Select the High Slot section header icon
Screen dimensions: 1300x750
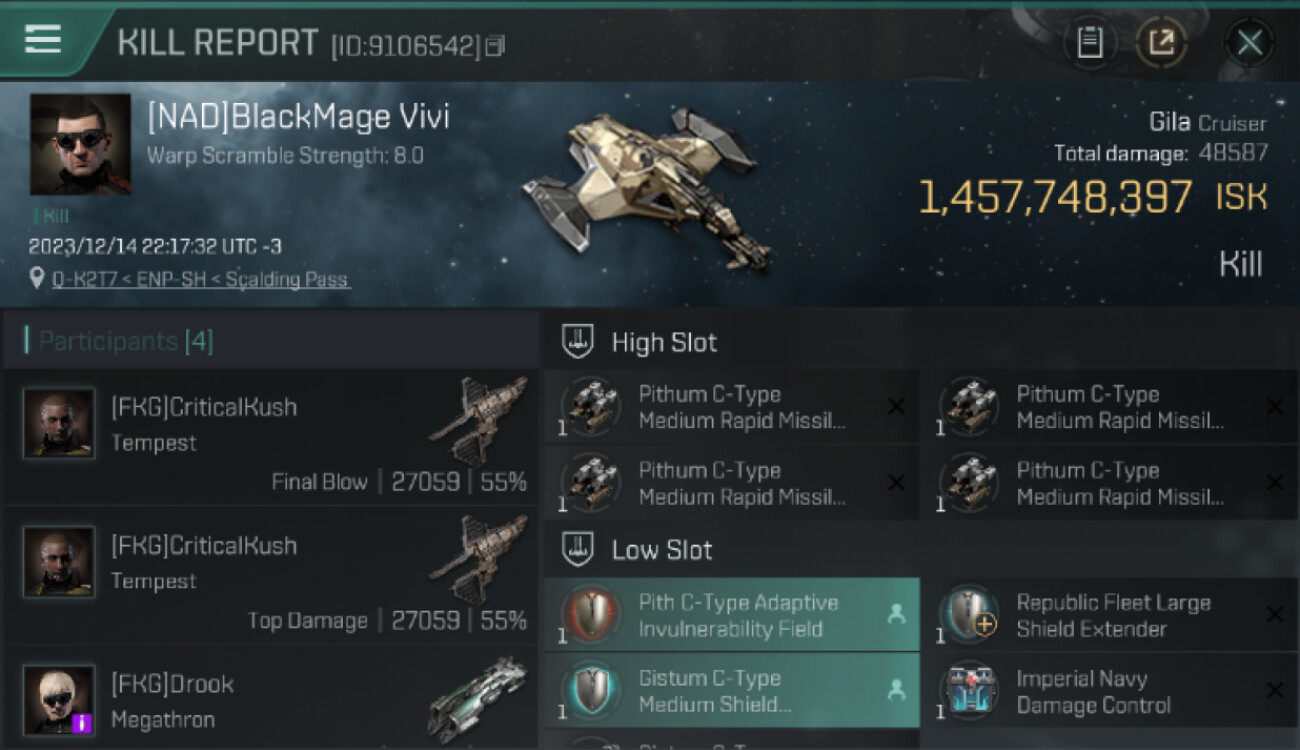coord(578,342)
